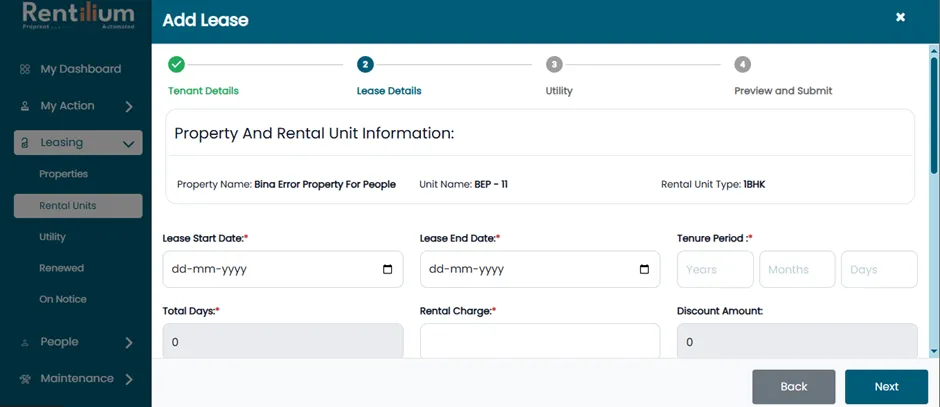Select On Notice in sidebar

point(62,299)
